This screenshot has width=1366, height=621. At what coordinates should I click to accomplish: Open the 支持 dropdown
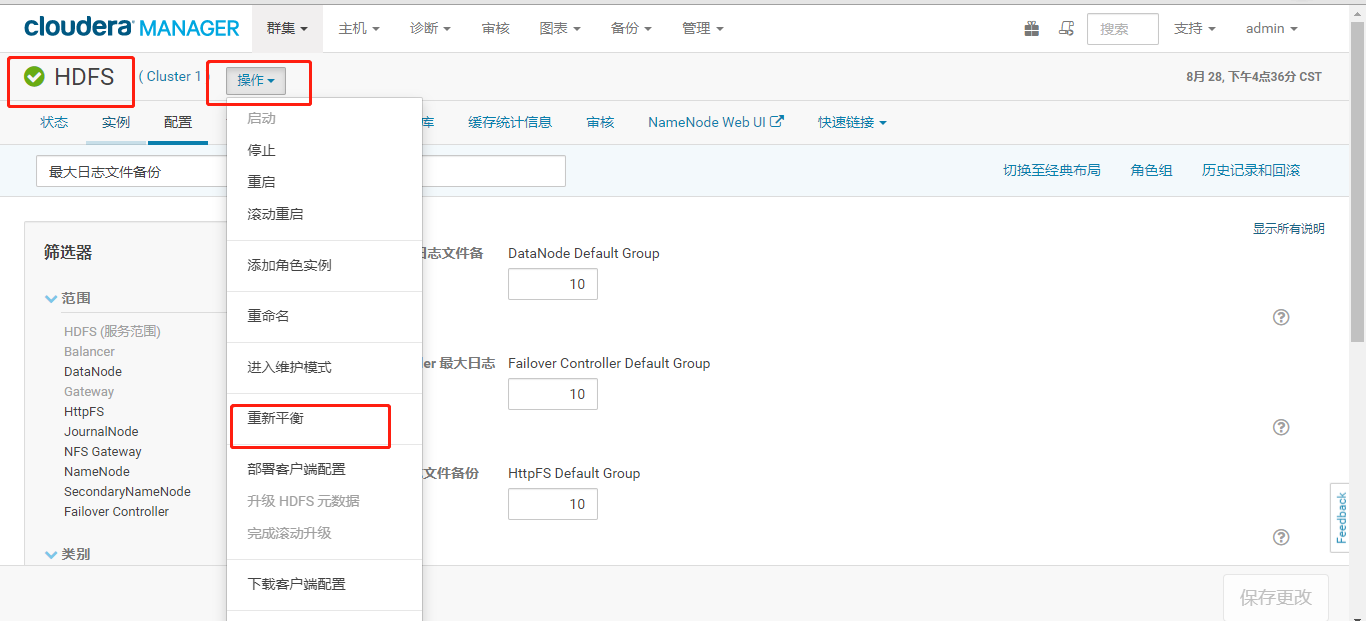[x=1195, y=28]
